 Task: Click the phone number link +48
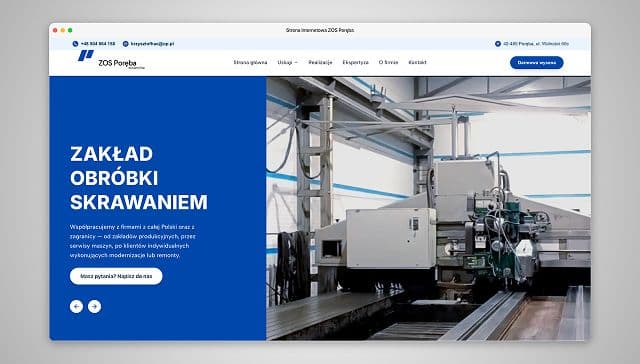pyautogui.click(x=98, y=44)
